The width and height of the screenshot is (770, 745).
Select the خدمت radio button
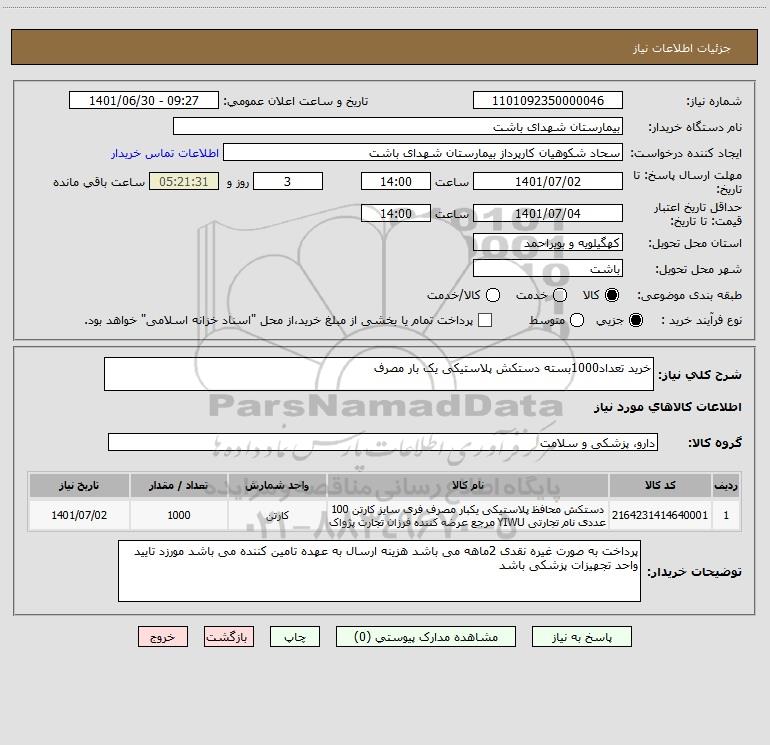[x=560, y=295]
